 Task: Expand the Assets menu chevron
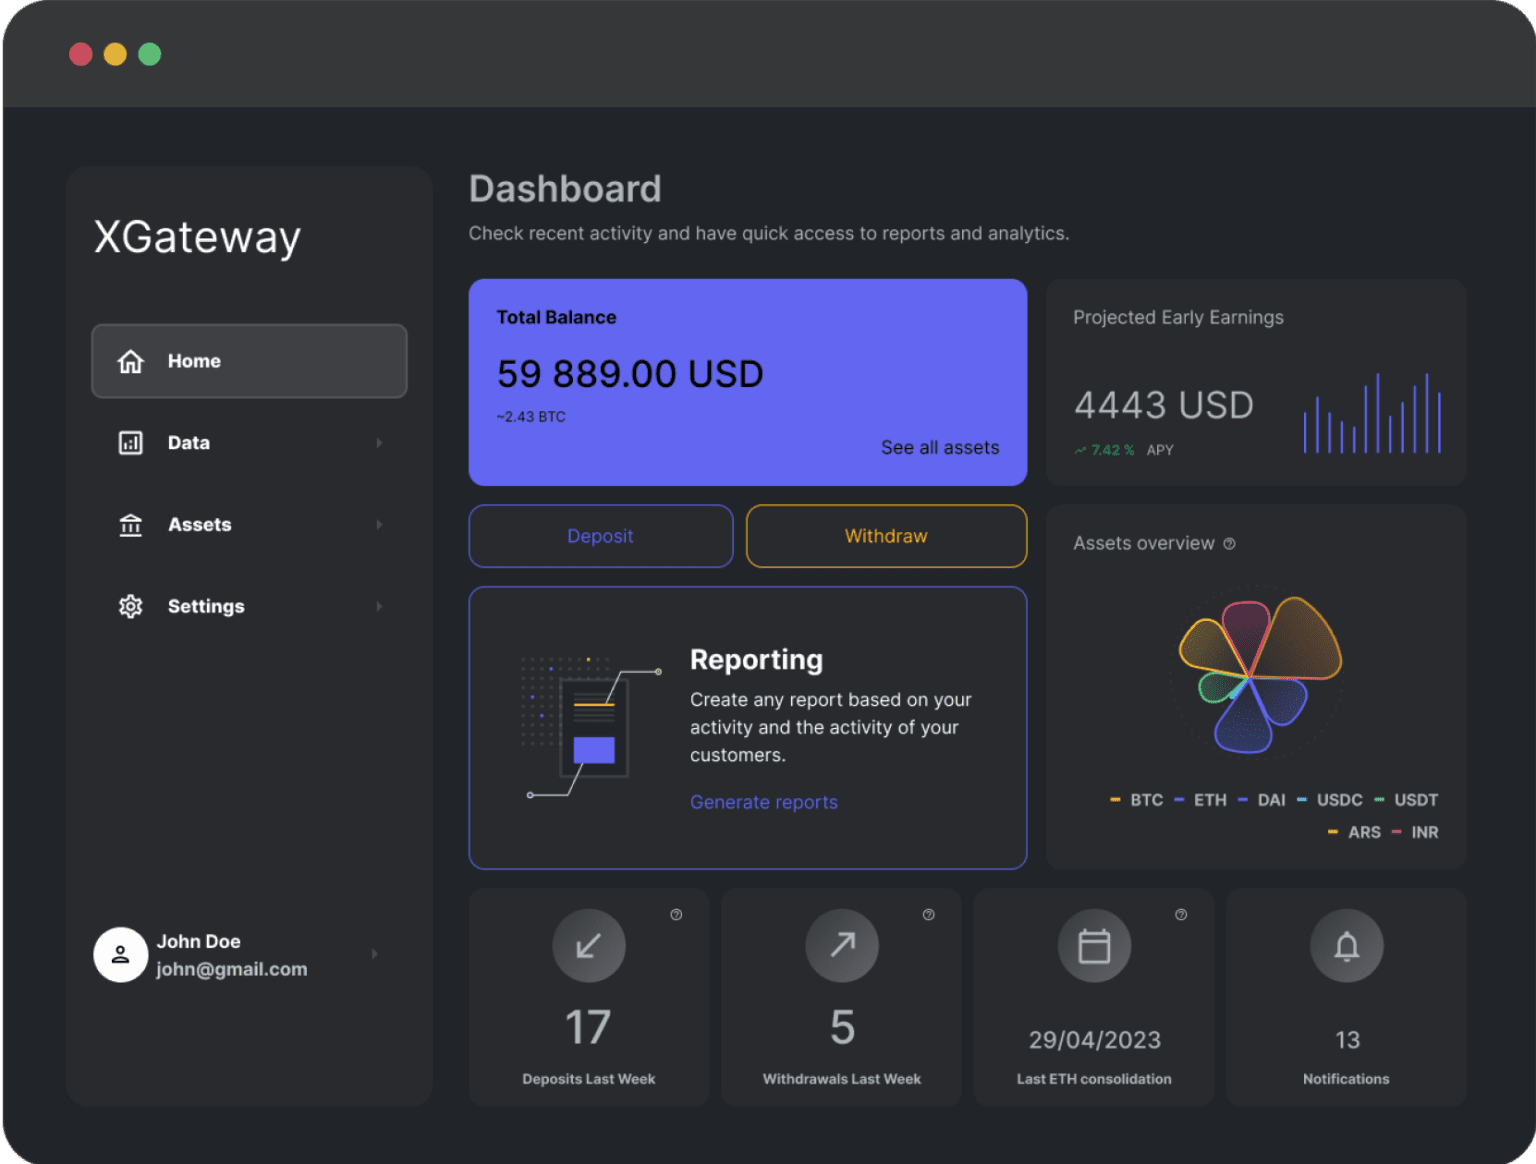point(379,525)
